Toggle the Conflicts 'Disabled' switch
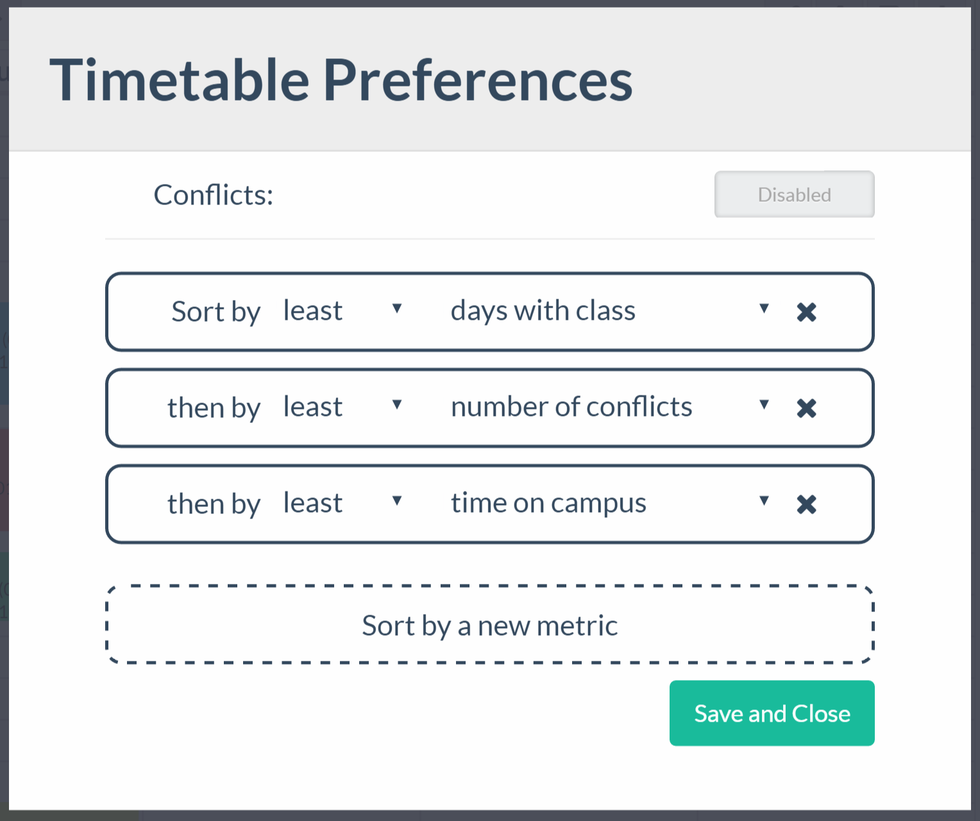 794,195
